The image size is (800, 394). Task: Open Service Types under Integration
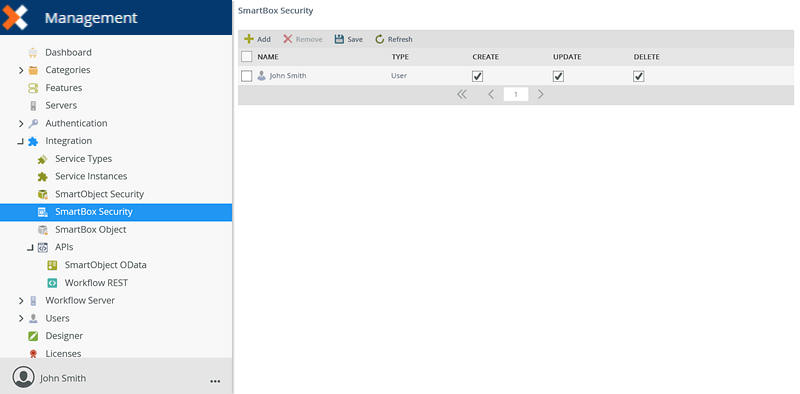click(x=83, y=159)
